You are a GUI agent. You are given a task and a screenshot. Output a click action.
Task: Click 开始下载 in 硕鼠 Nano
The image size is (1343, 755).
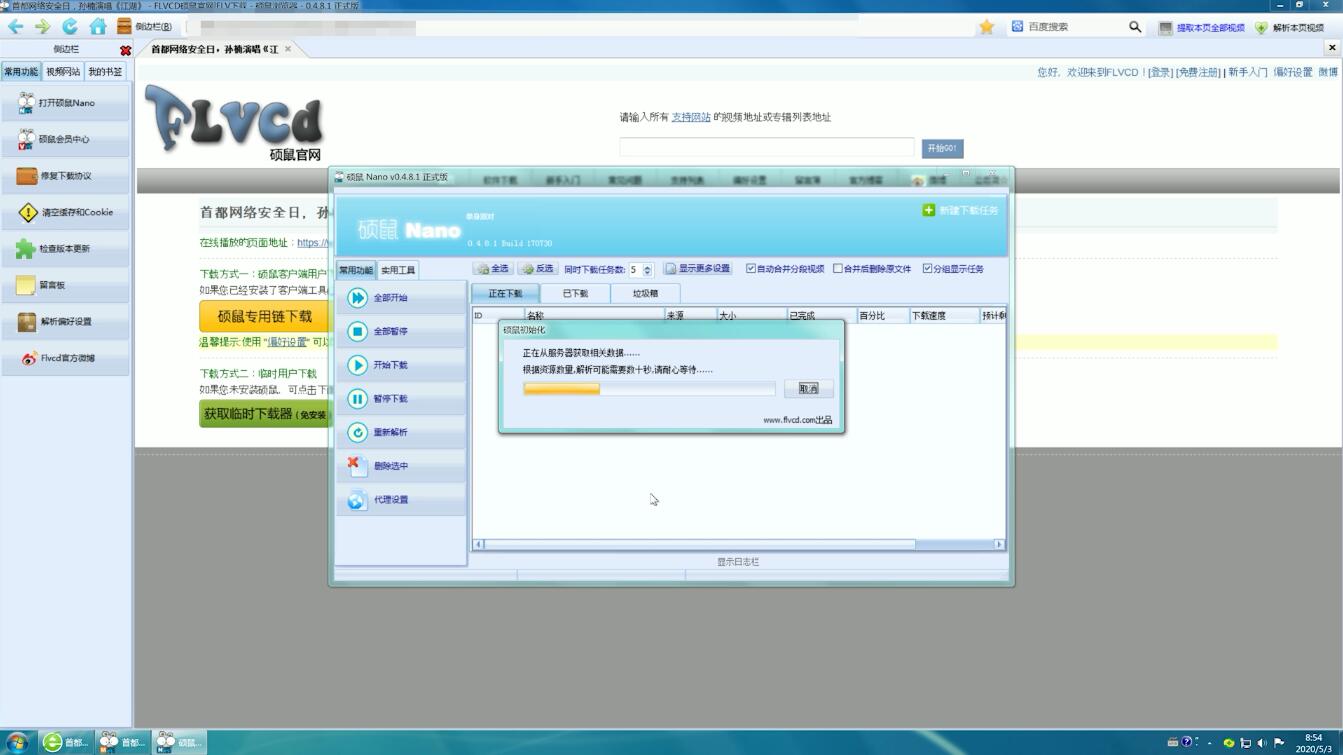(401, 365)
